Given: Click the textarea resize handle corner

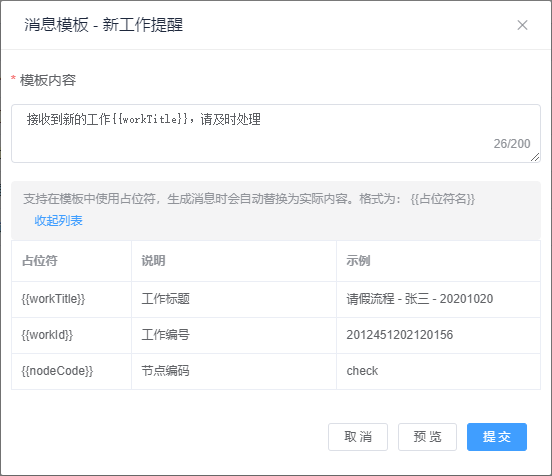Looking at the screenshot, I should [535, 157].
